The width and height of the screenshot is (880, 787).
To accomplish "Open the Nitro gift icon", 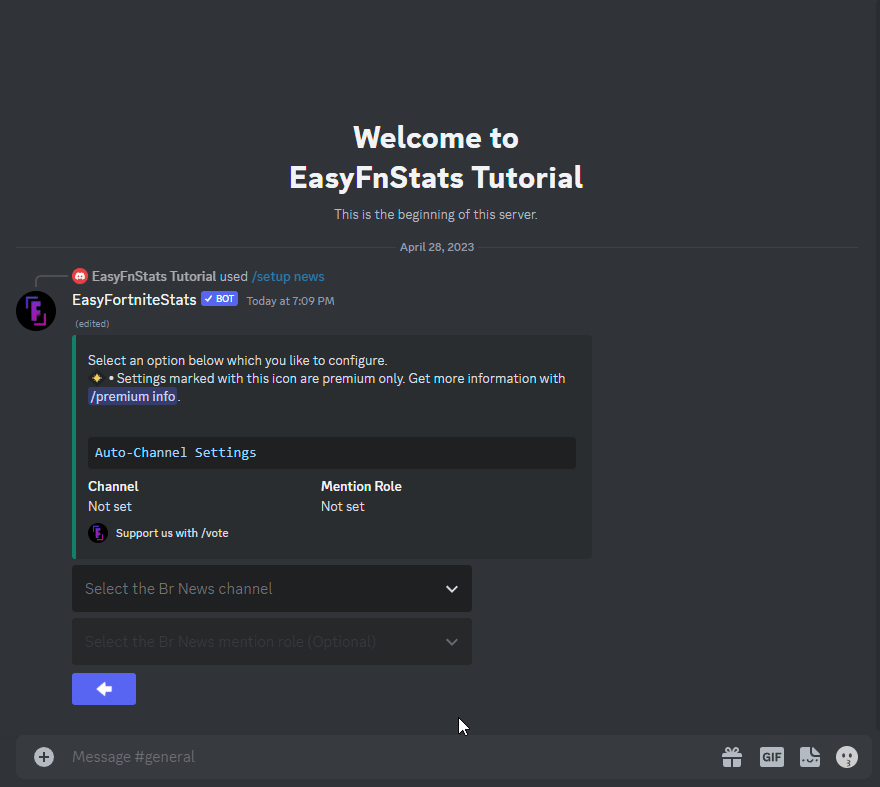I will (732, 757).
